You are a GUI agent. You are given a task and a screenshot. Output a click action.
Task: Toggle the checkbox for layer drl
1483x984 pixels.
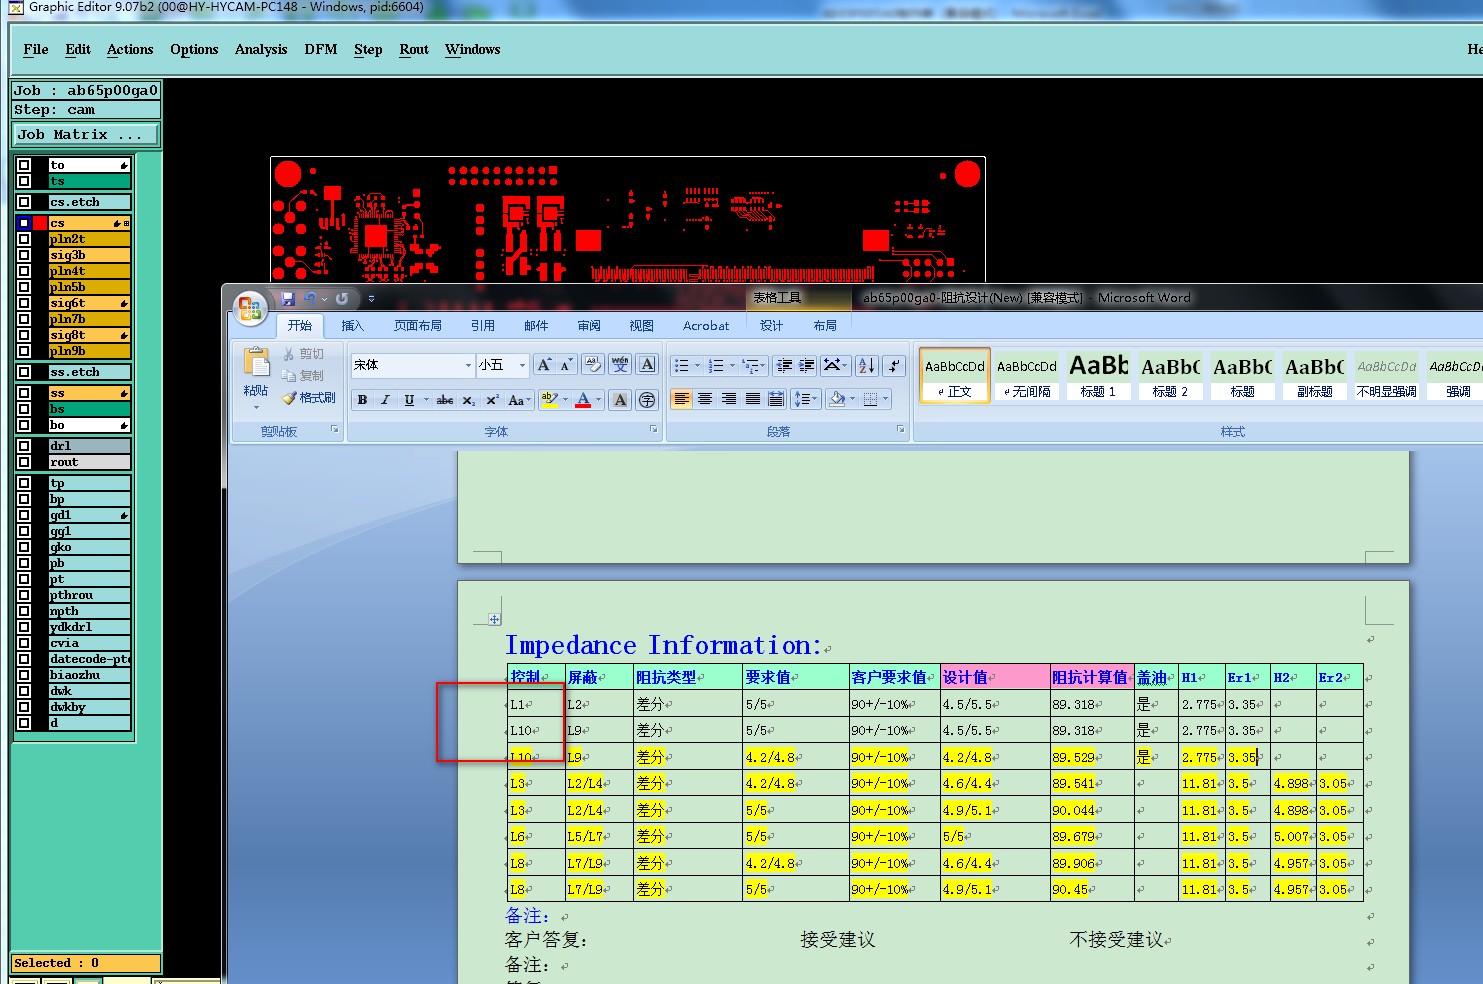pos(24,446)
